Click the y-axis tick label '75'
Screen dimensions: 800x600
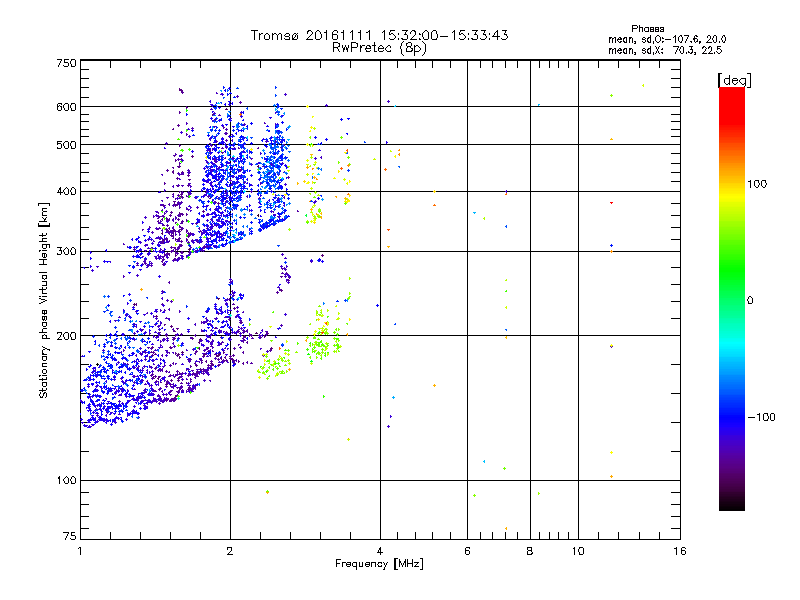pos(70,536)
